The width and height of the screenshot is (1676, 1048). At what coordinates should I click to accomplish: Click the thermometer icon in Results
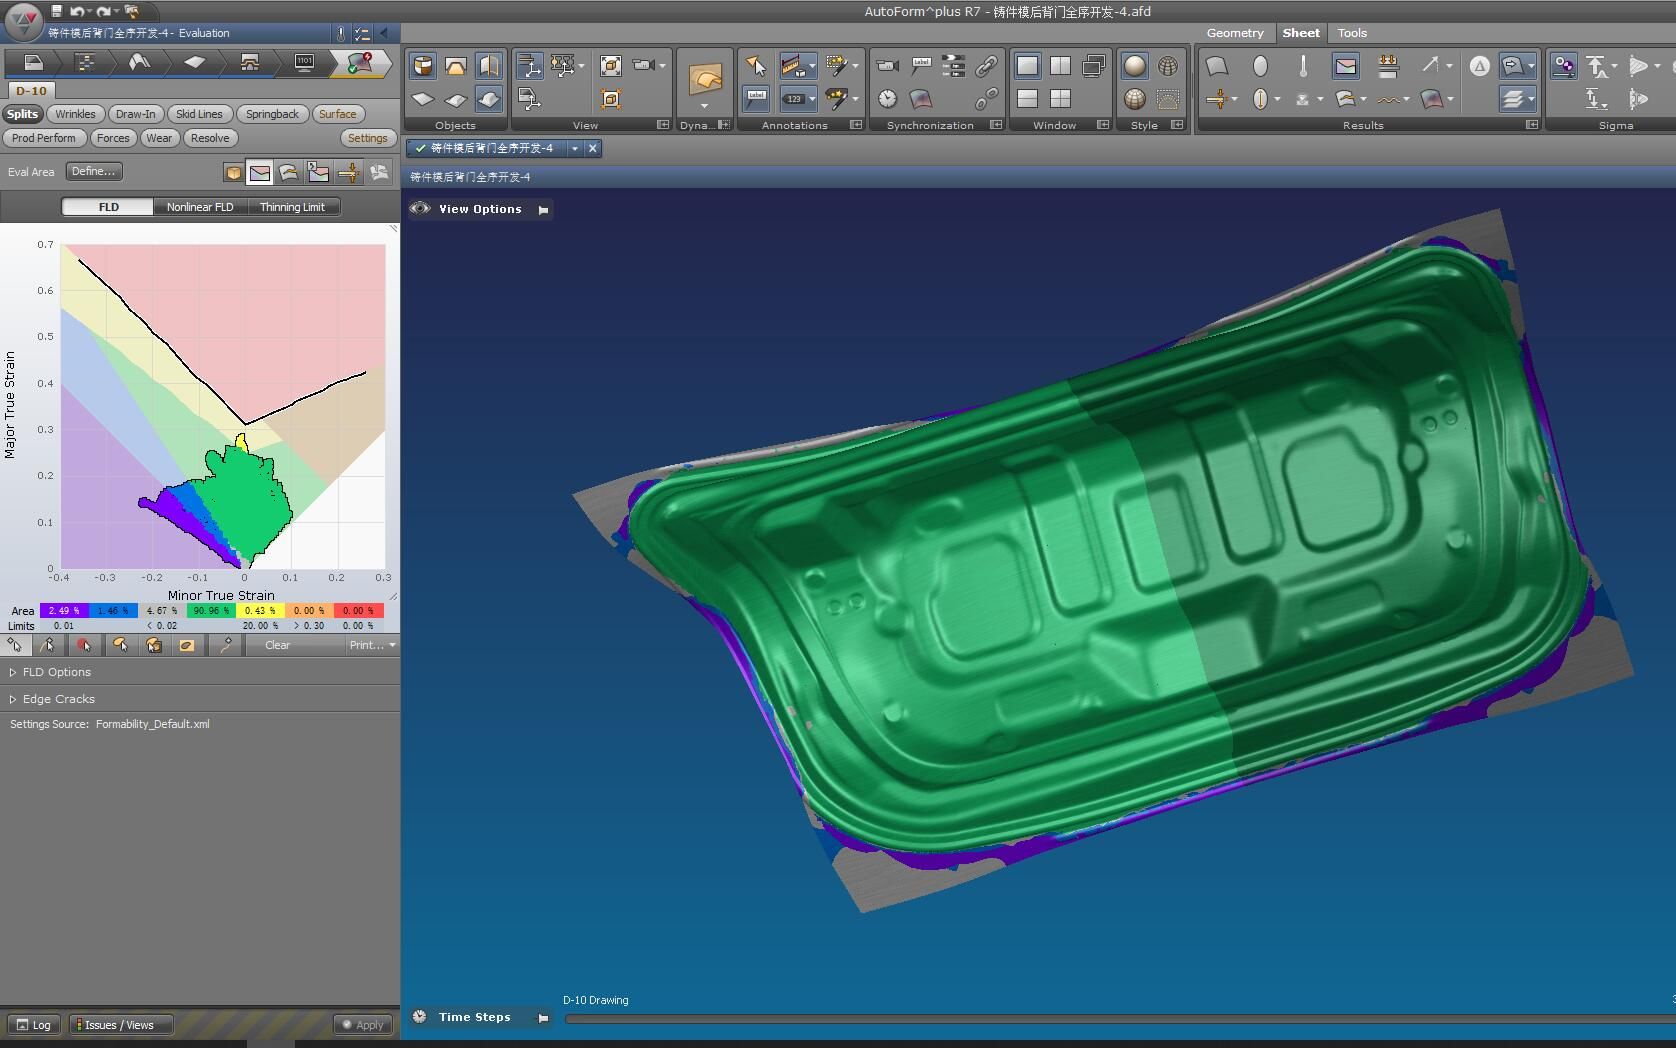[1303, 66]
